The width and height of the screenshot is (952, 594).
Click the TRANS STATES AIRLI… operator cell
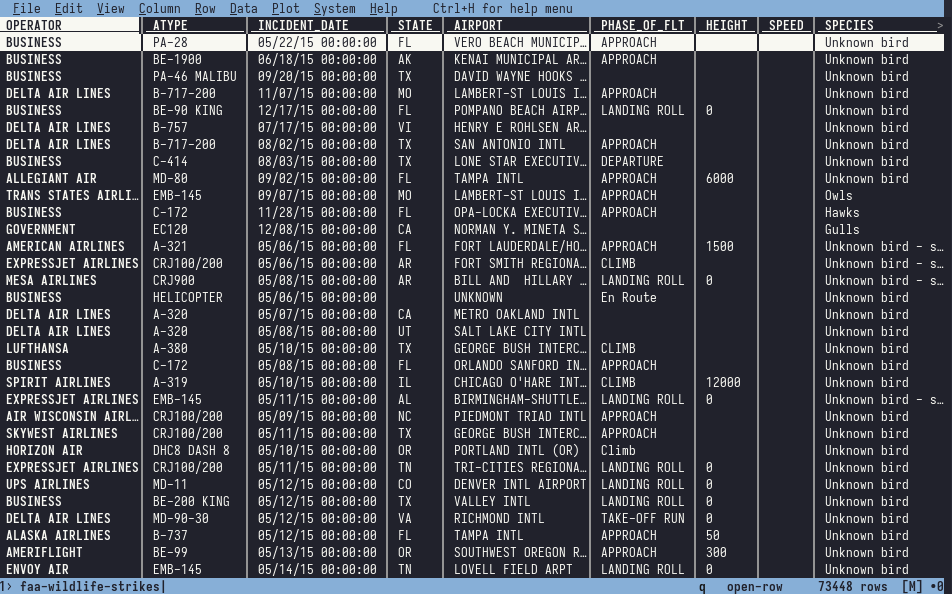tap(72, 196)
